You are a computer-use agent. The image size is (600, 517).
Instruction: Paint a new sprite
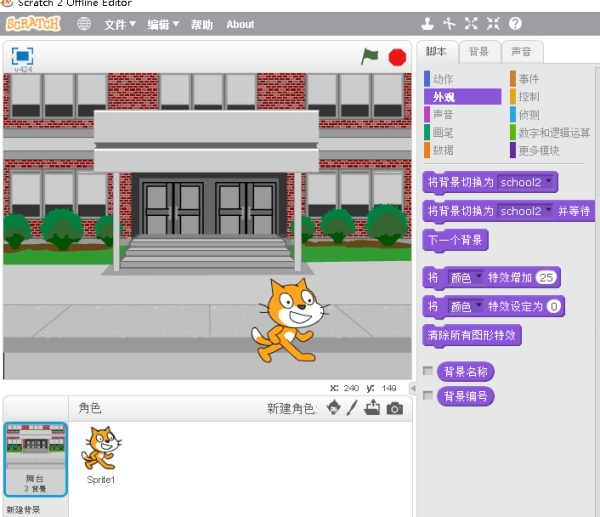click(x=352, y=408)
